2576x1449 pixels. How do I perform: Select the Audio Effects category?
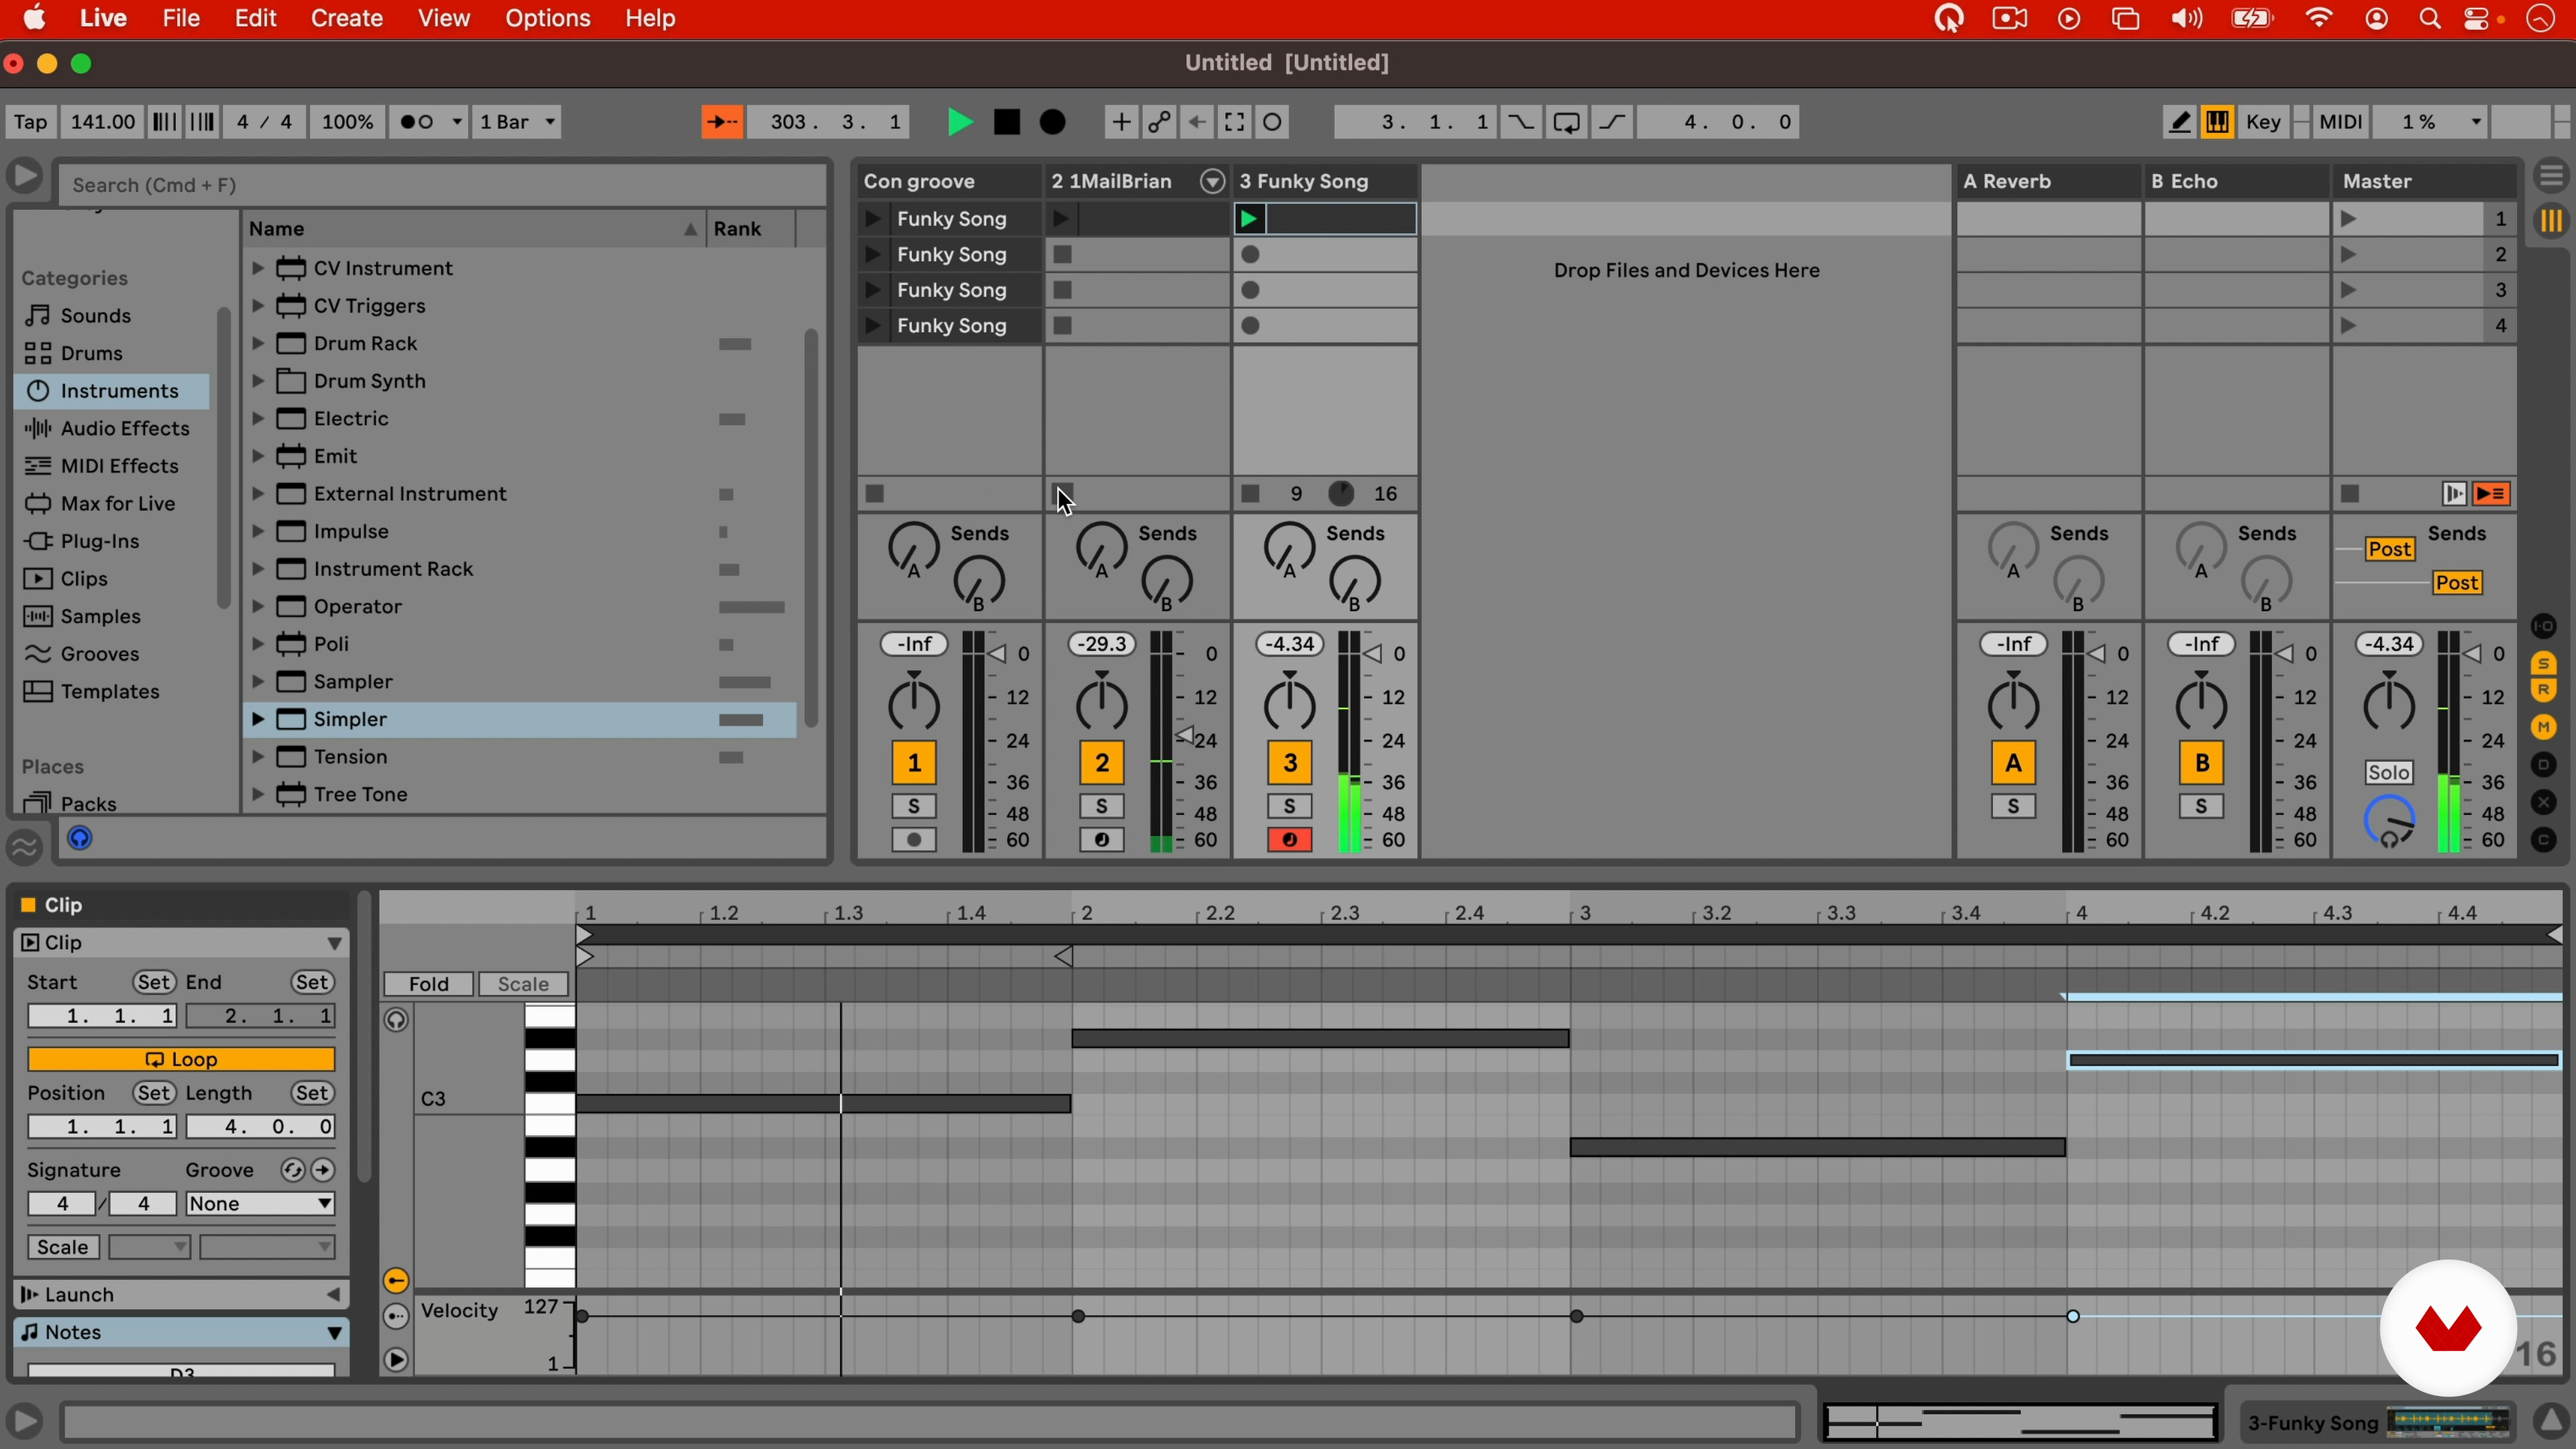tap(125, 429)
